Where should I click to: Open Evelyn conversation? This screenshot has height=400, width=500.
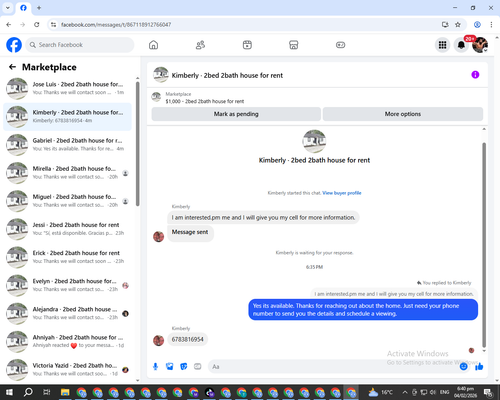pyautogui.click(x=67, y=285)
